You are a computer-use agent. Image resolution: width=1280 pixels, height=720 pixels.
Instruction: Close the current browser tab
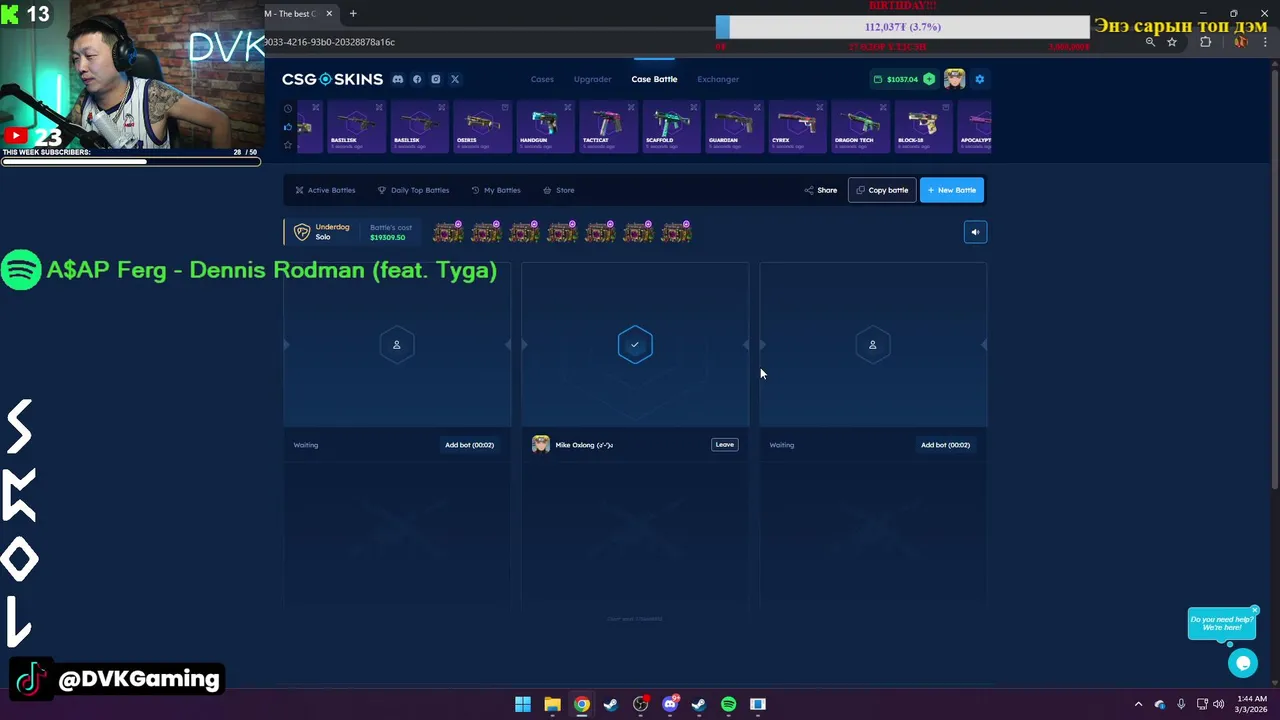tap(329, 14)
